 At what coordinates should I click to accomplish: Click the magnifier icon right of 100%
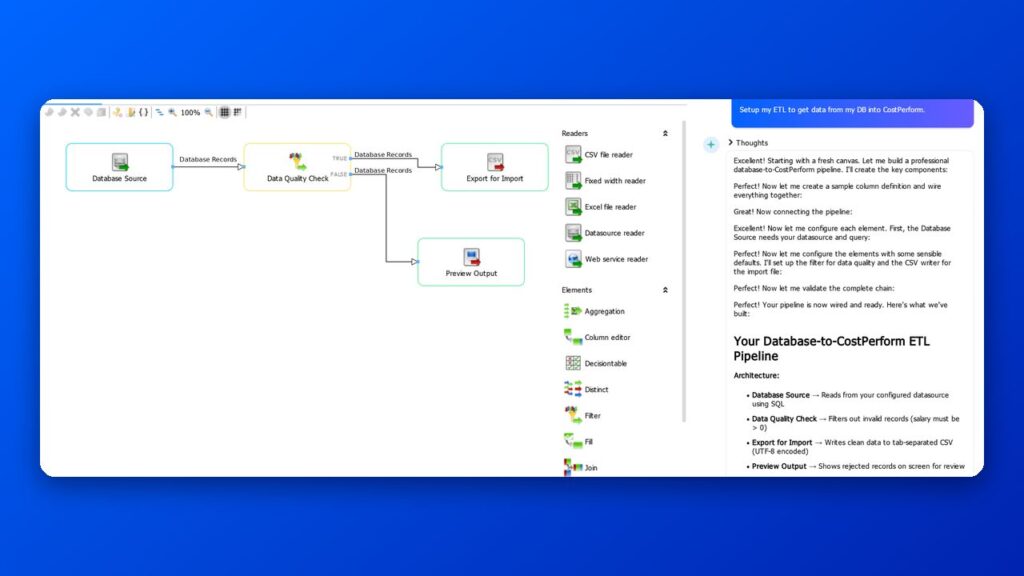208,112
